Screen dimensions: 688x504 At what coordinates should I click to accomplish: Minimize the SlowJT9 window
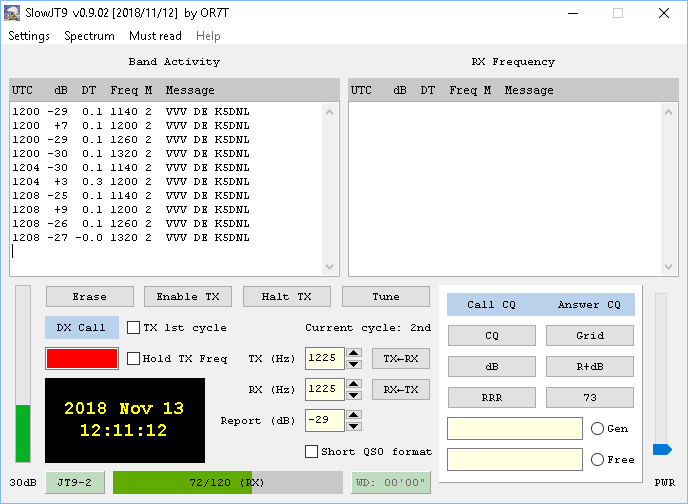573,13
